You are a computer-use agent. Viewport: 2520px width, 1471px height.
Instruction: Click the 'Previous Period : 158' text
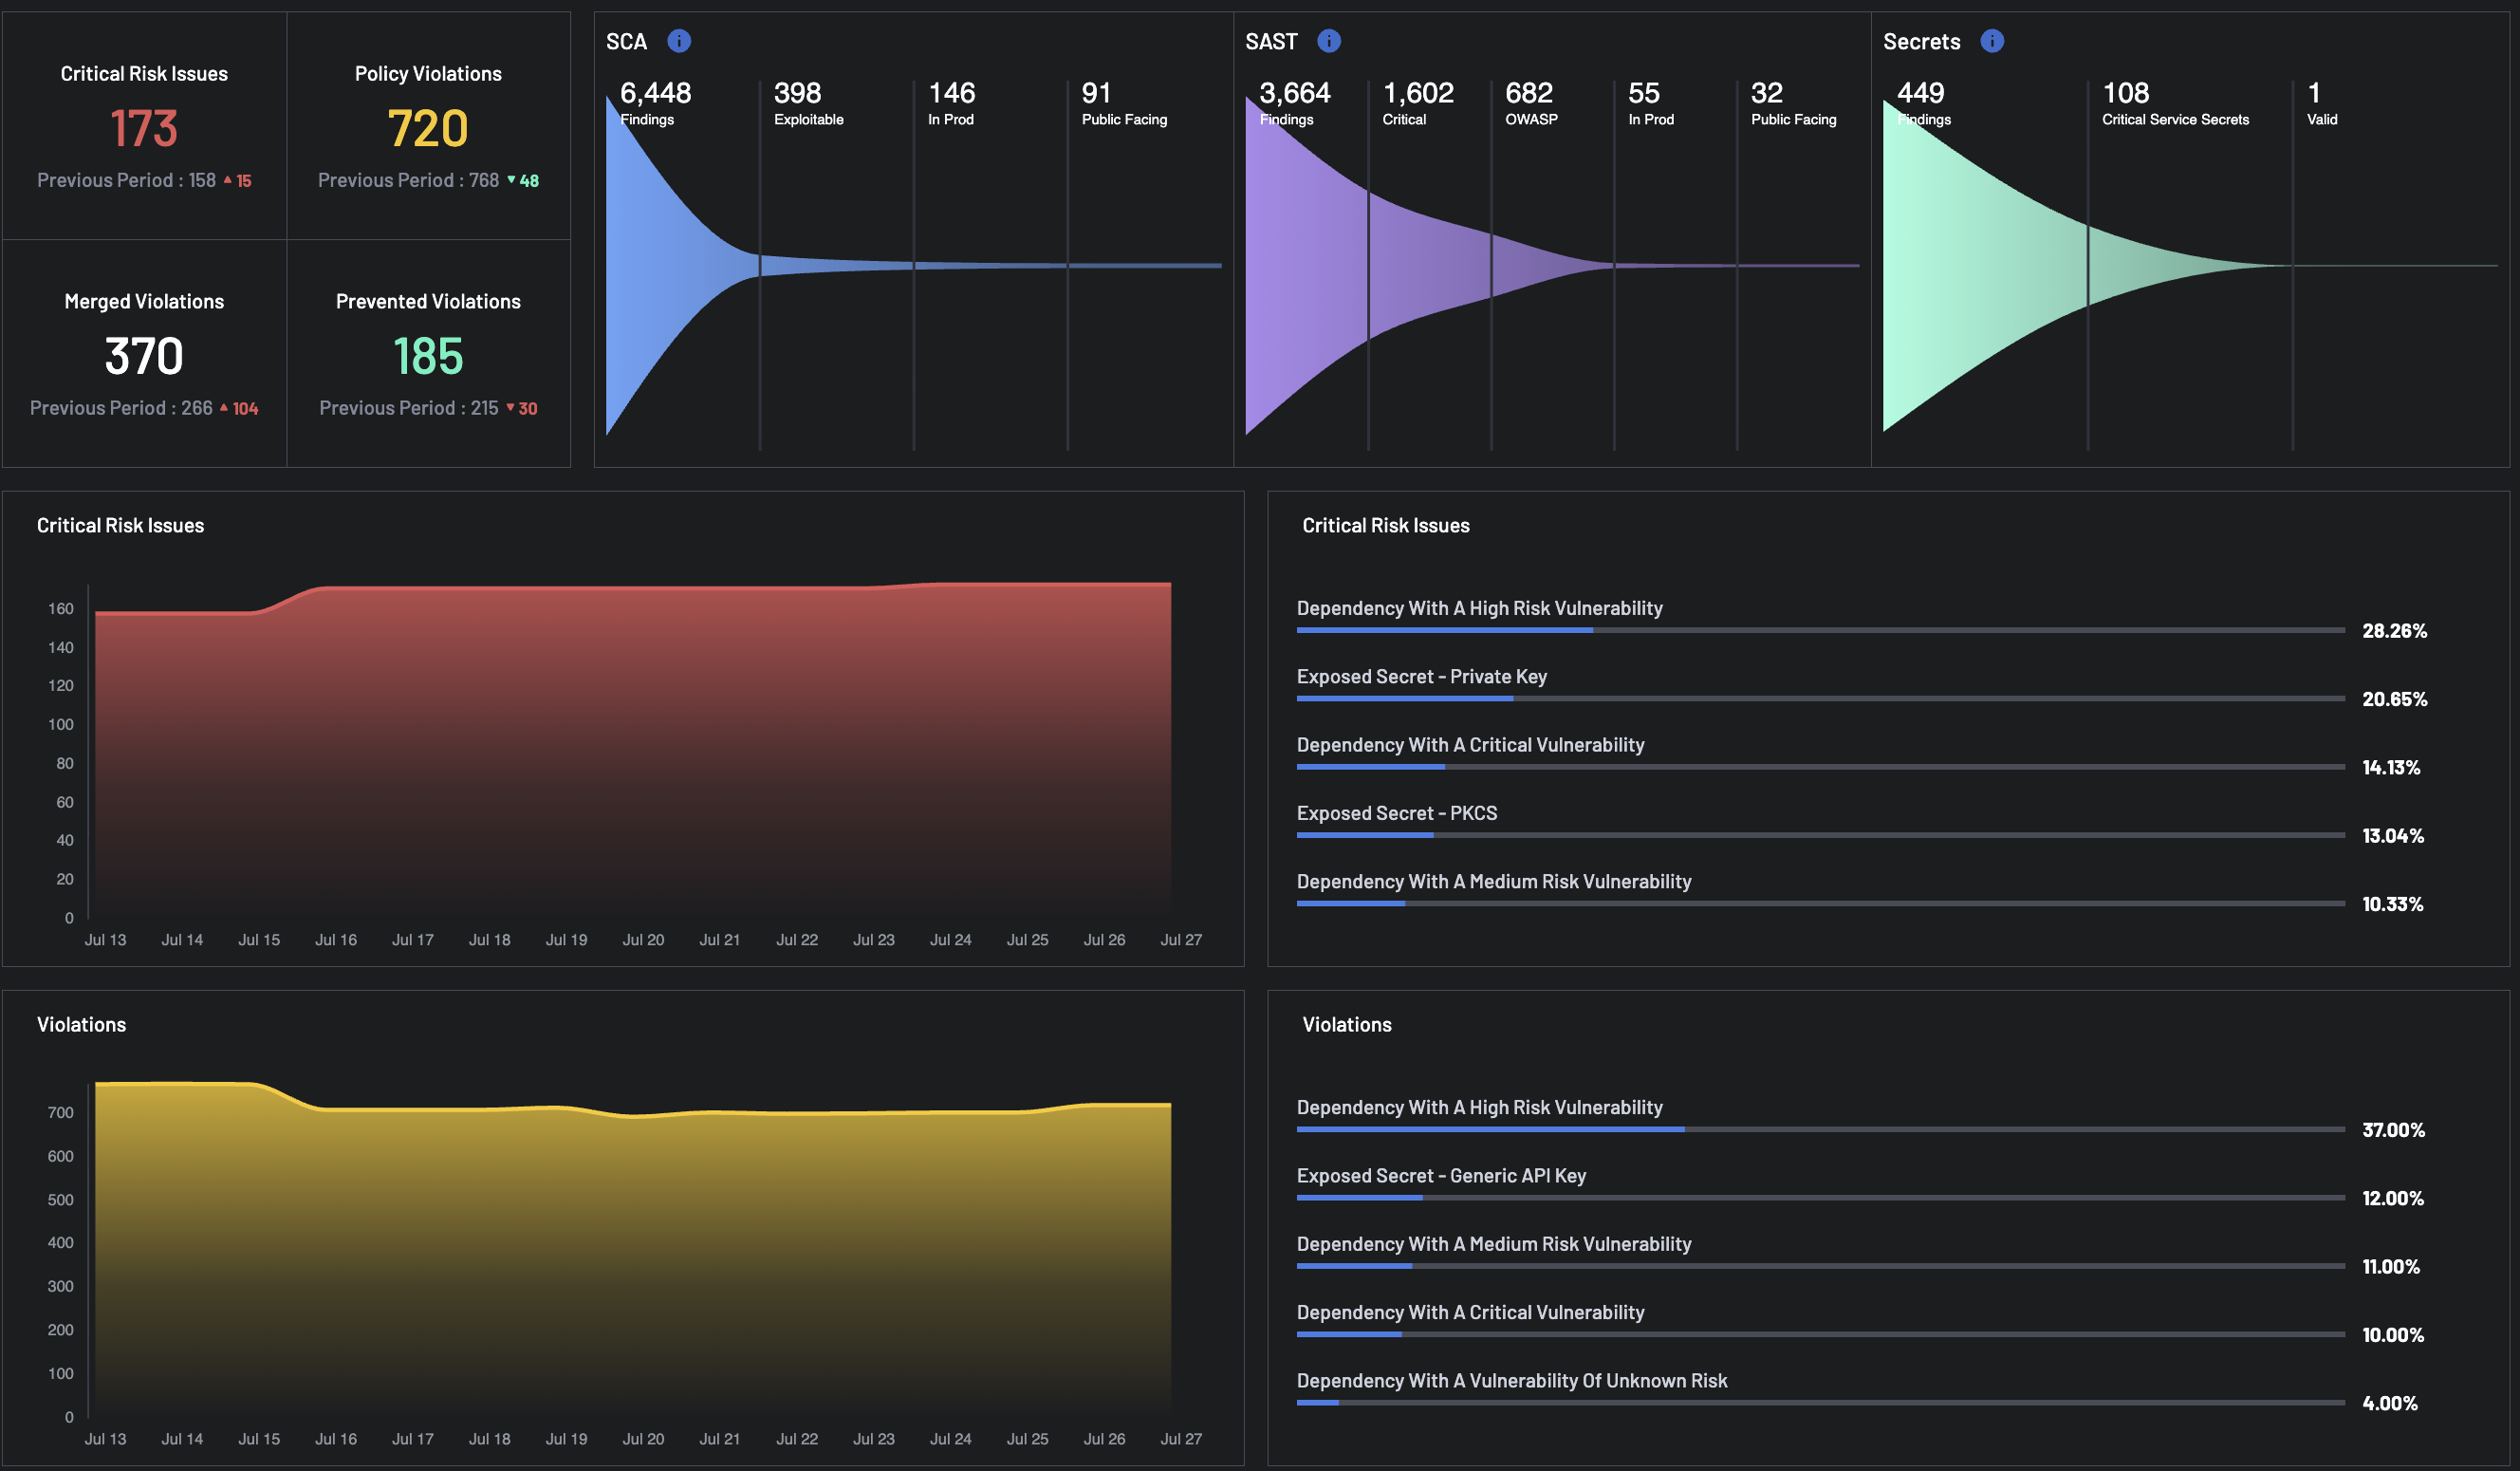[x=126, y=180]
